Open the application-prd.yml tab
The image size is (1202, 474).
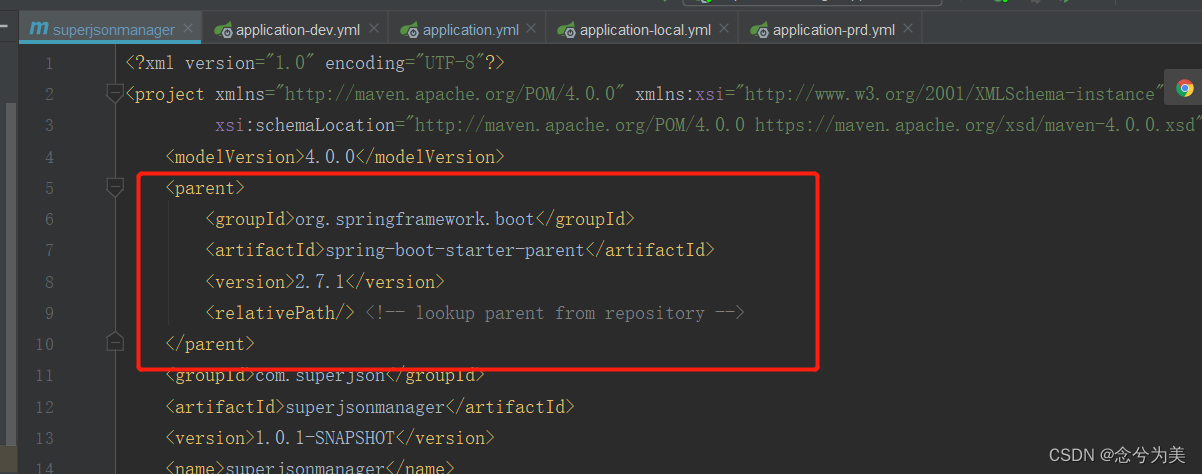(x=833, y=29)
